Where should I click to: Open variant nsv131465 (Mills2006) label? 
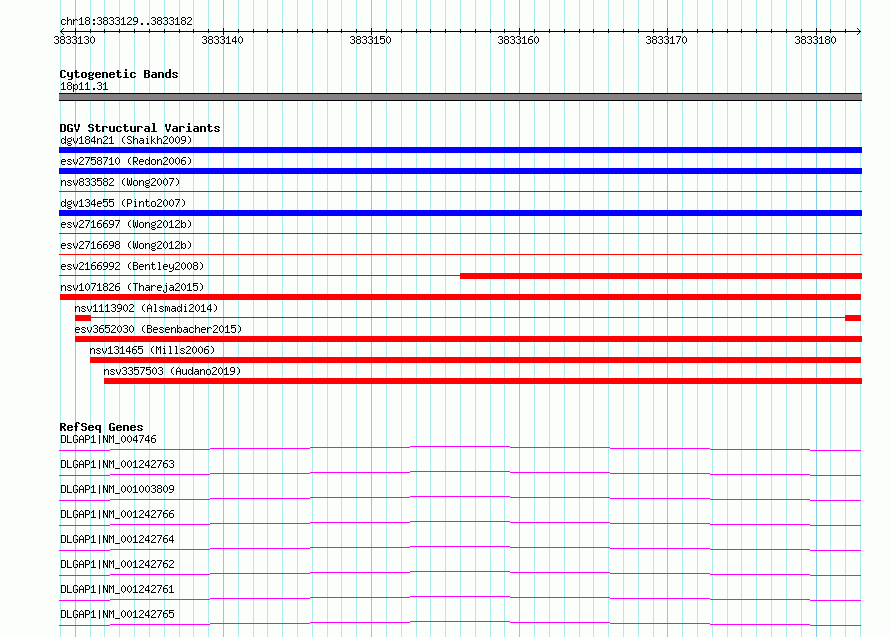[152, 350]
